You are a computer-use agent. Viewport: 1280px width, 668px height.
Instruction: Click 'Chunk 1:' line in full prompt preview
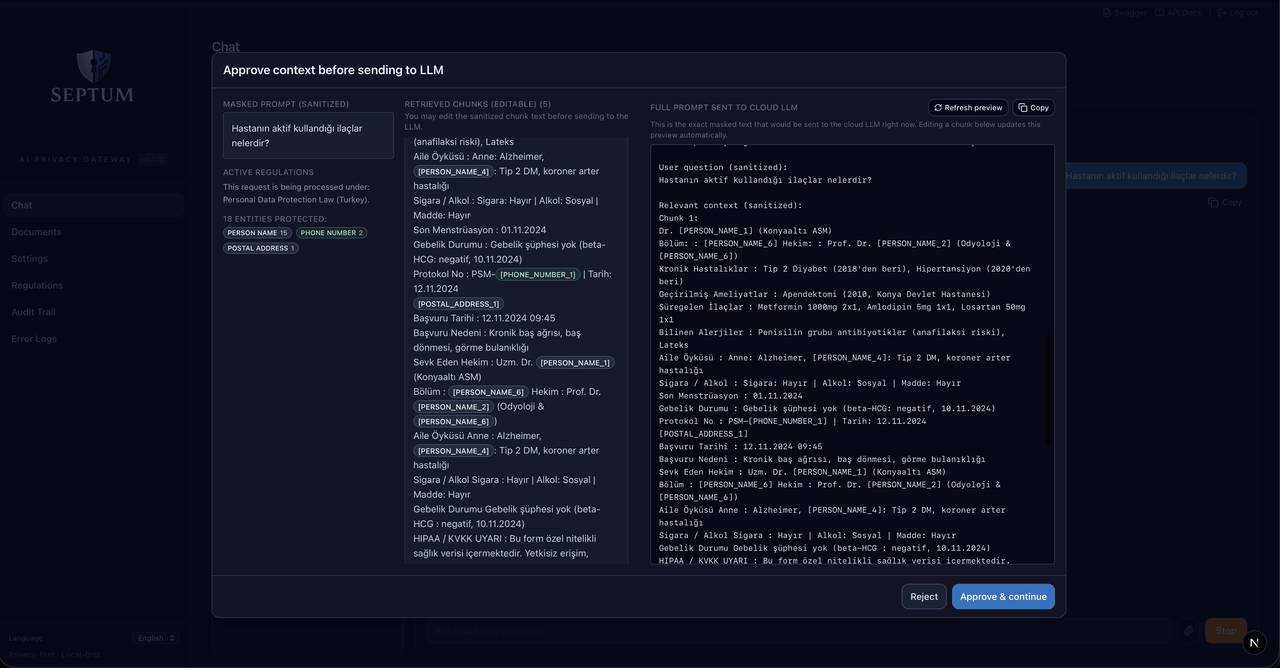(x=679, y=218)
